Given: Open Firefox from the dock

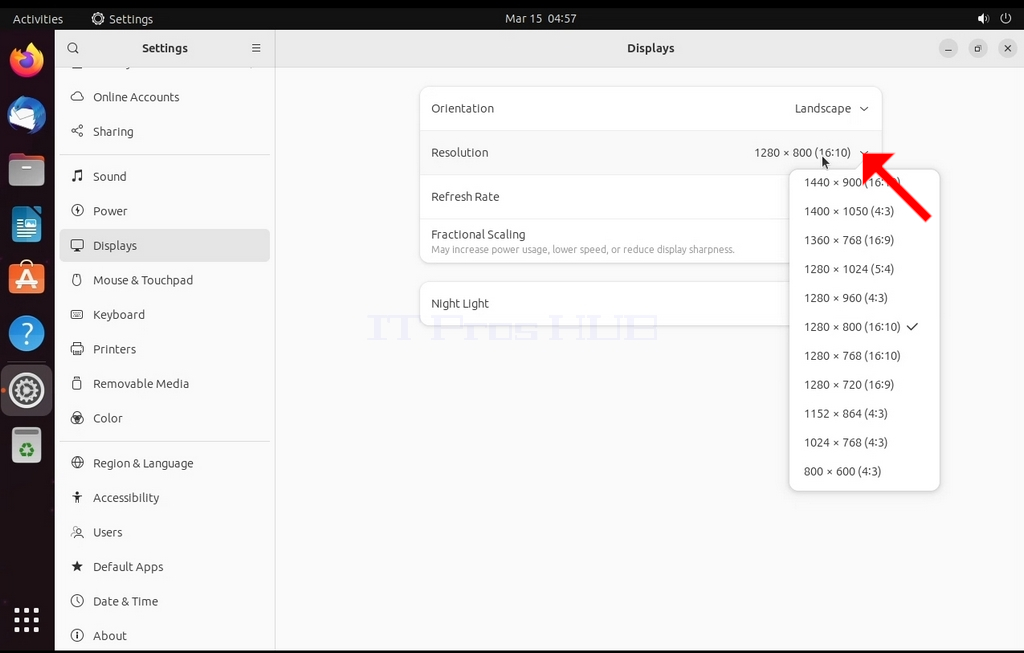Looking at the screenshot, I should (x=27, y=61).
